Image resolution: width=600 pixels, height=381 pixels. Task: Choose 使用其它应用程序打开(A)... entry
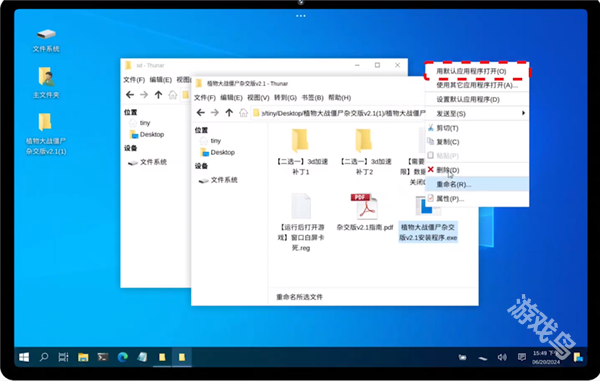coord(477,85)
